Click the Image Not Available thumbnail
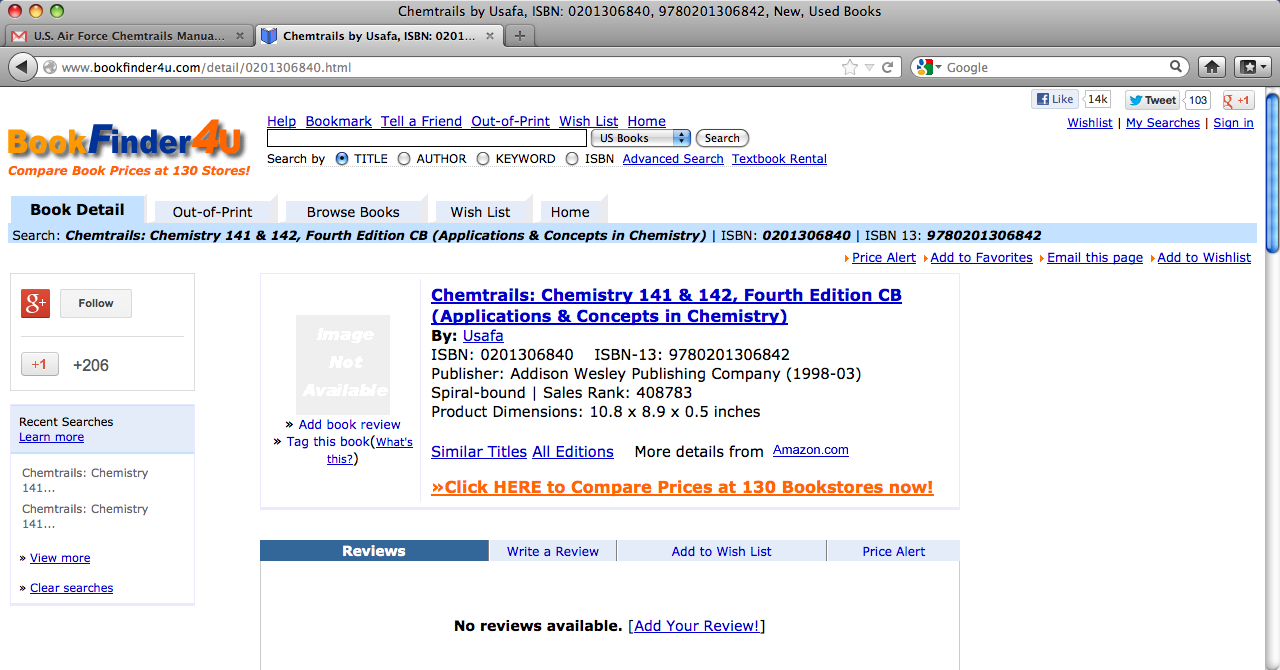 (x=343, y=363)
